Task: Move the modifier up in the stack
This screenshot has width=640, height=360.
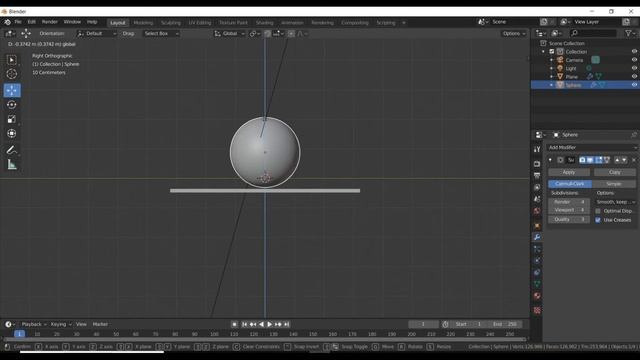Action: tap(617, 160)
